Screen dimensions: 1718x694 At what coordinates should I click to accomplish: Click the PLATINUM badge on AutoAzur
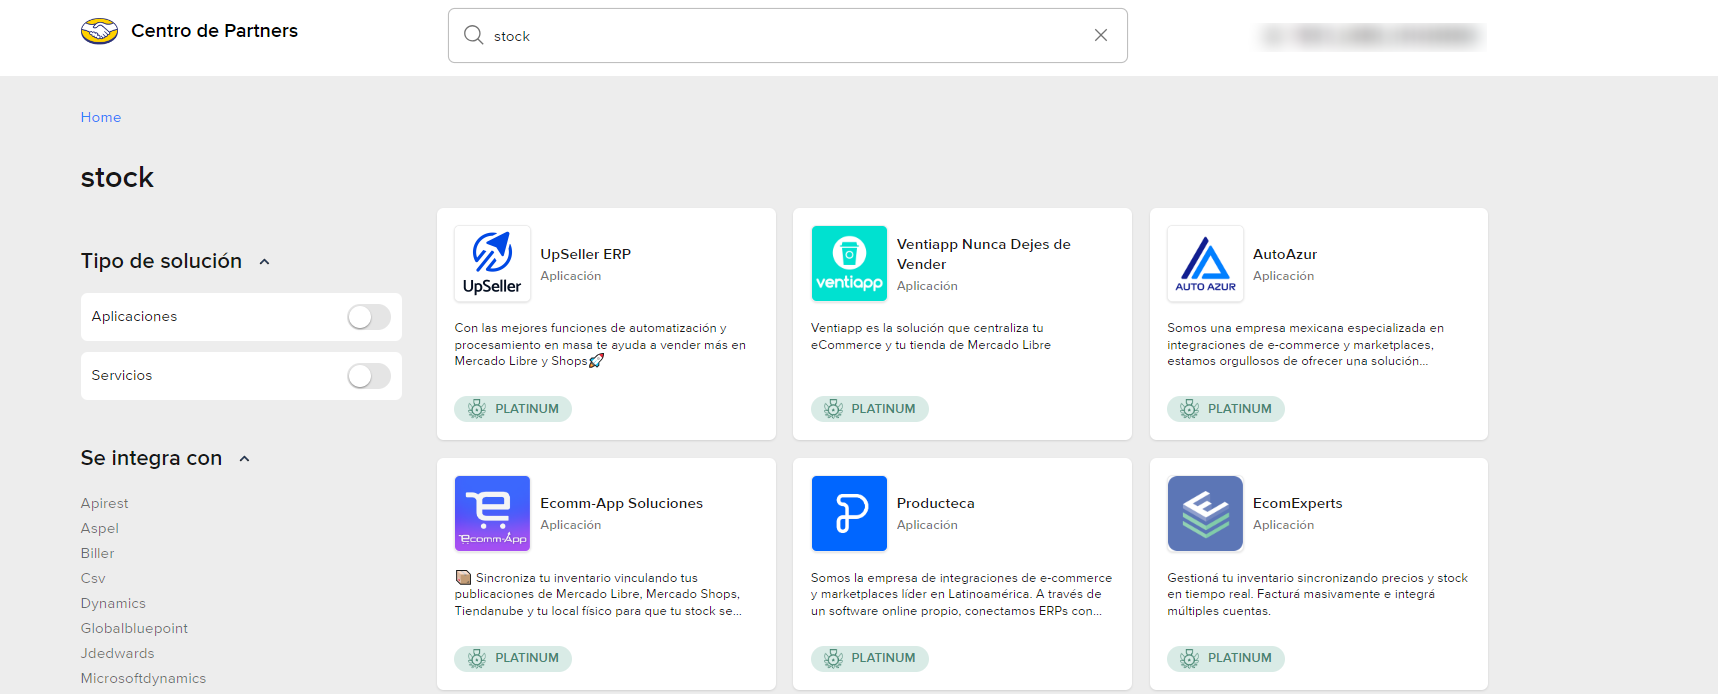(1226, 409)
